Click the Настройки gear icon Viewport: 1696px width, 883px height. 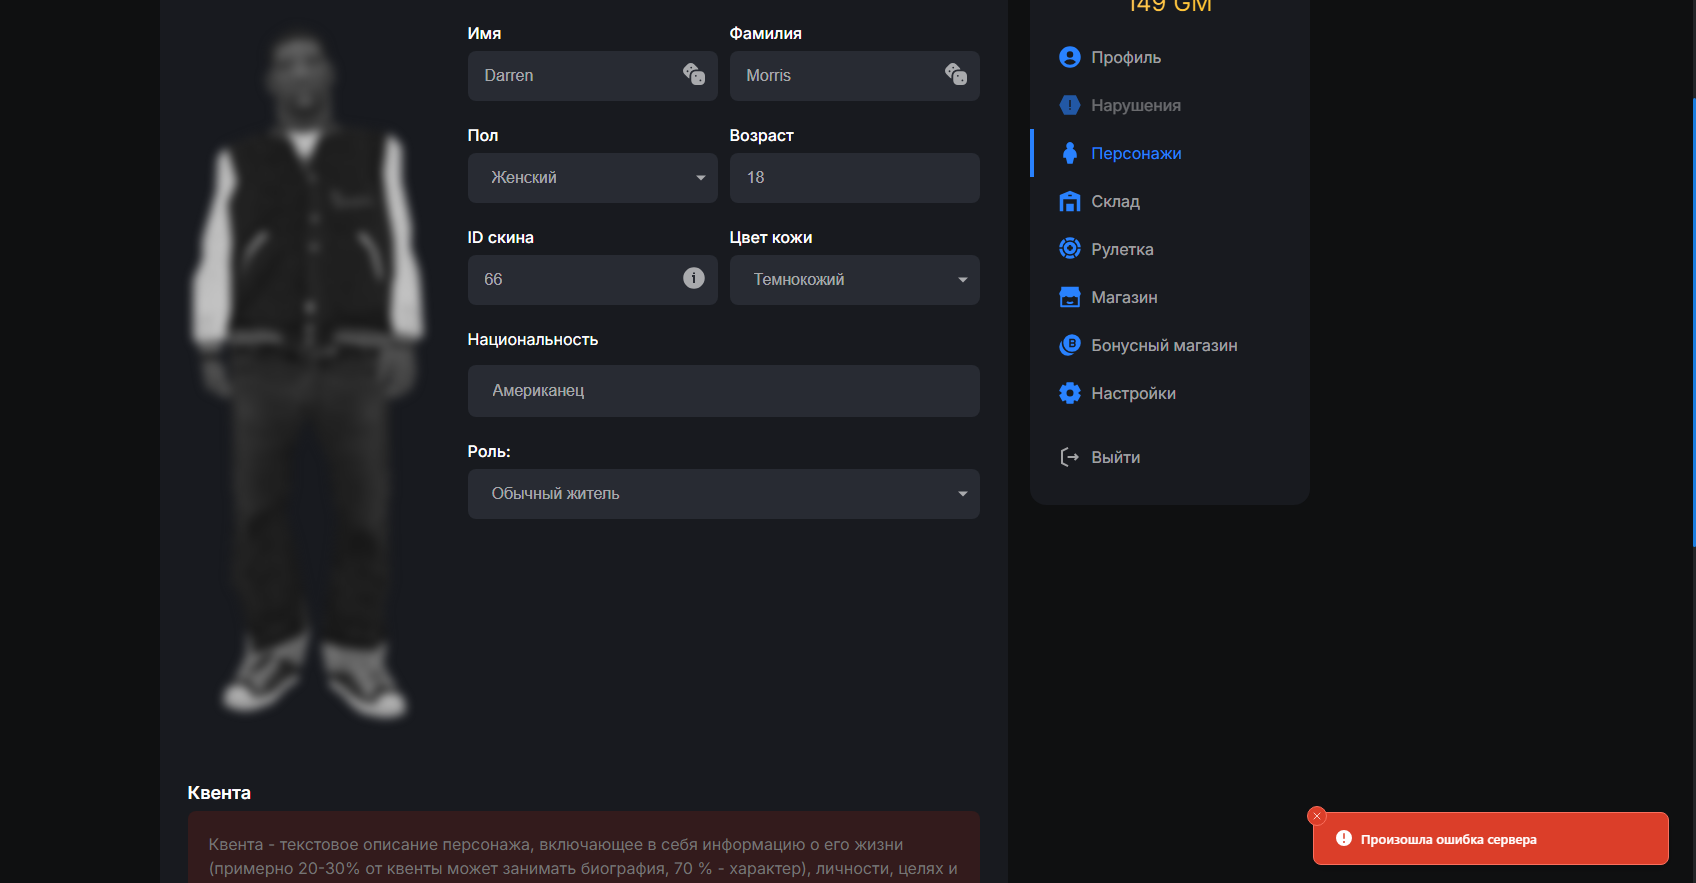click(x=1069, y=393)
